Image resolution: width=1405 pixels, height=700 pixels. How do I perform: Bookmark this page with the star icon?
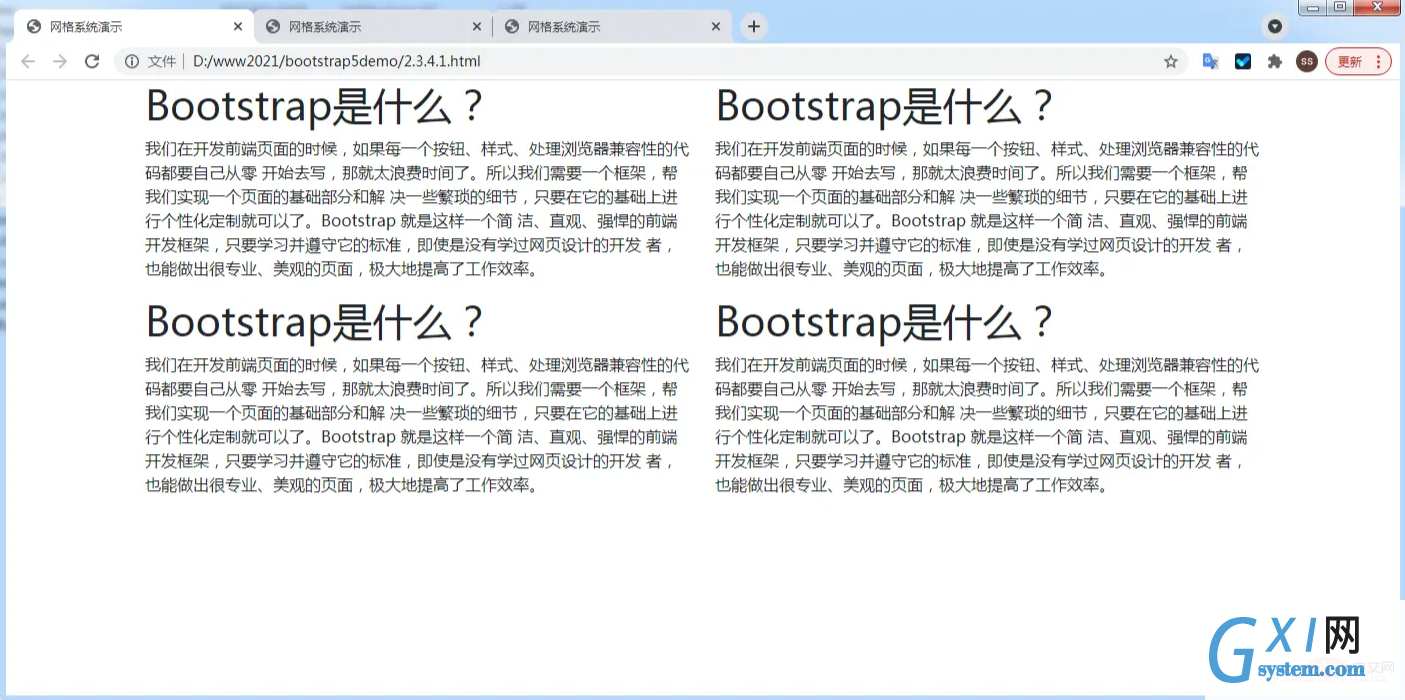click(1171, 62)
